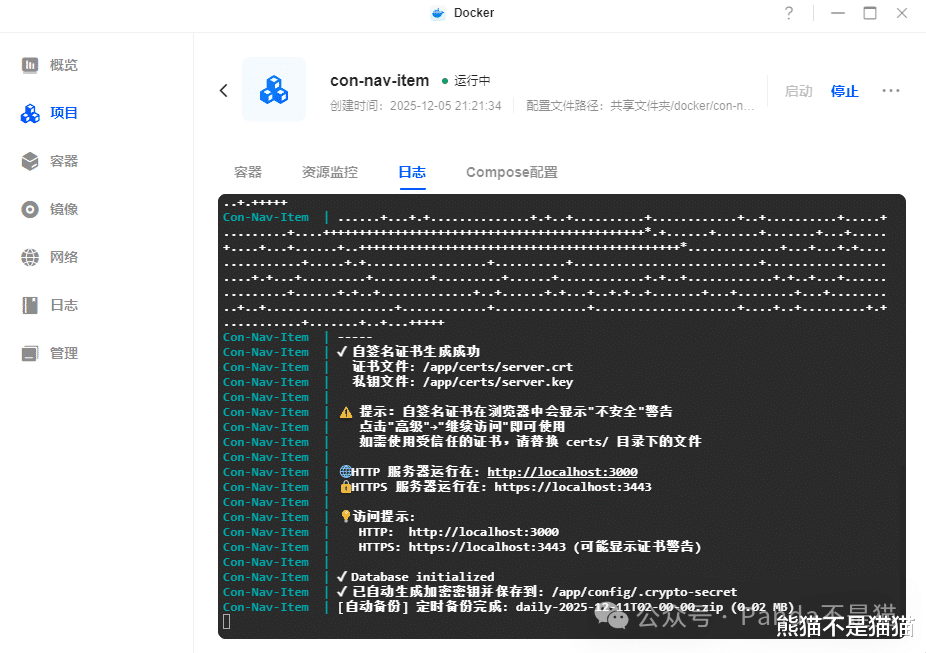Open the http://localhost:3000 link in log
926x653 pixels.
point(562,472)
